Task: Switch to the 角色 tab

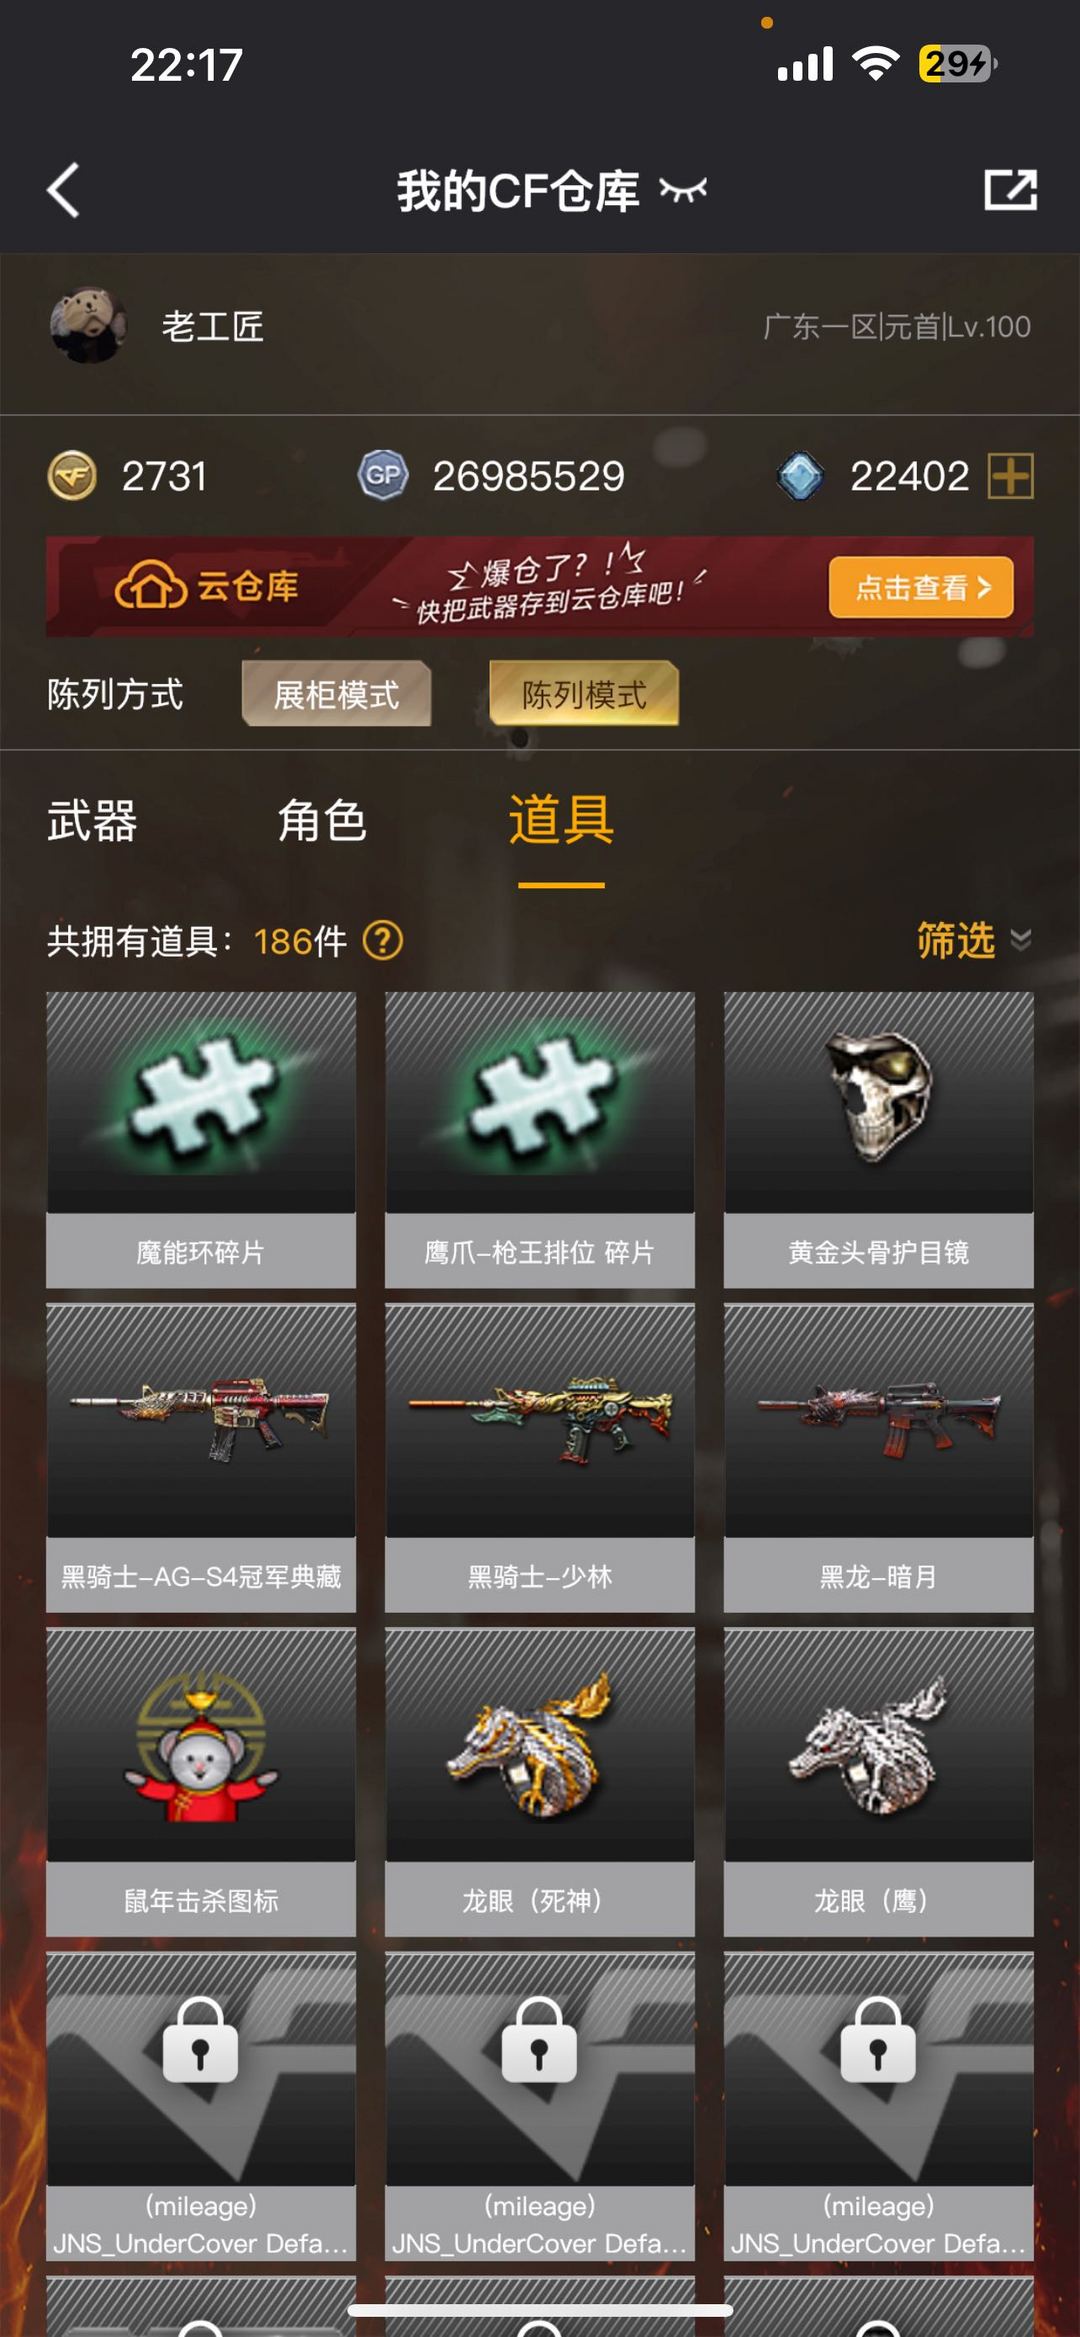Action: (322, 821)
